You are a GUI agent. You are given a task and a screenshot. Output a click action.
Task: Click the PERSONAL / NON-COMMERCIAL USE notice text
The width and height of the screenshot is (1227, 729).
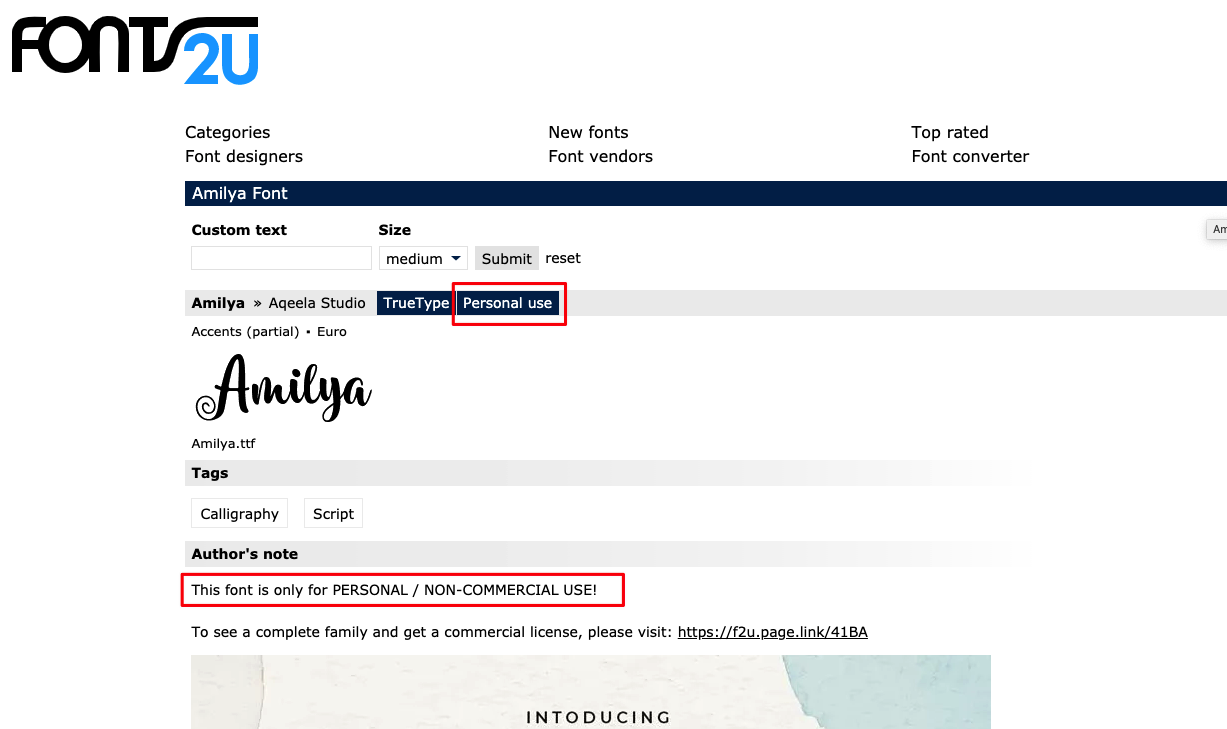(x=394, y=590)
